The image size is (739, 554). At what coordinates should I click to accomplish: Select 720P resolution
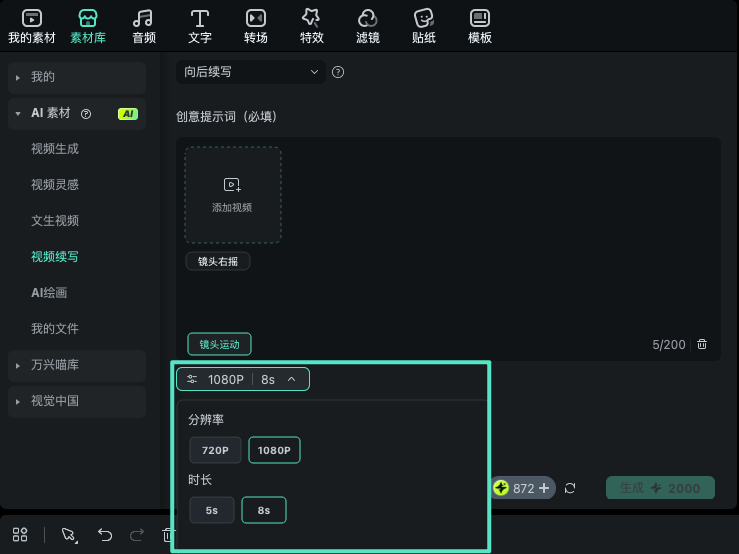[215, 450]
